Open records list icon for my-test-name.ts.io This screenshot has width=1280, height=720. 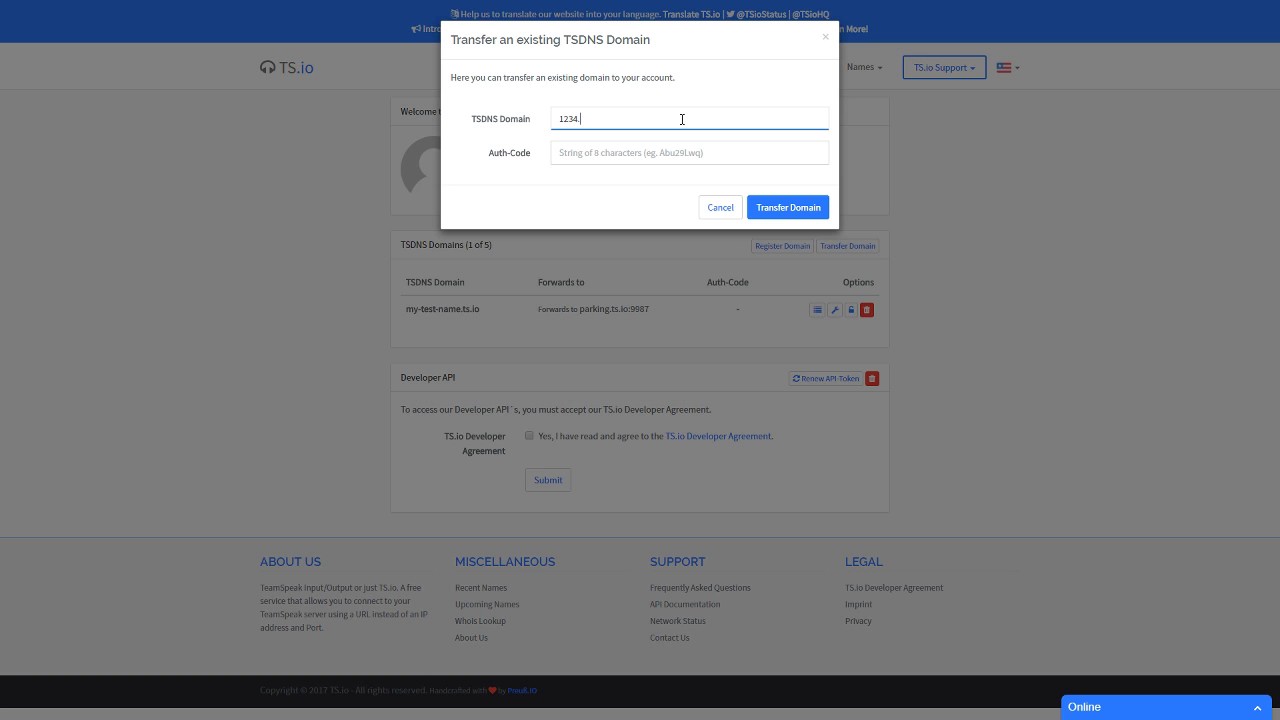pos(817,310)
